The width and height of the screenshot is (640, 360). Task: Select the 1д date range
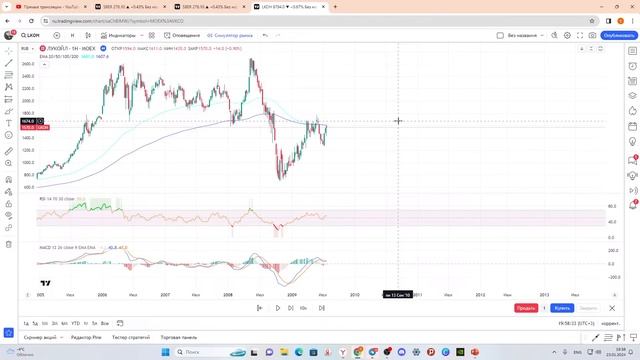pyautogui.click(x=26, y=323)
